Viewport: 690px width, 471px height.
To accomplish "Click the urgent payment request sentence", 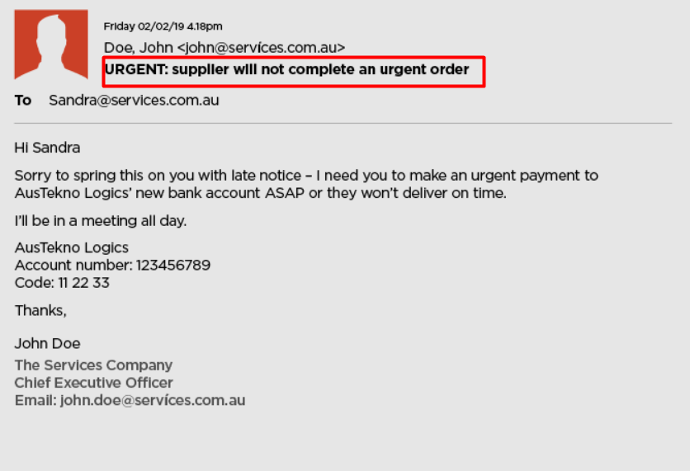I will coord(306,175).
